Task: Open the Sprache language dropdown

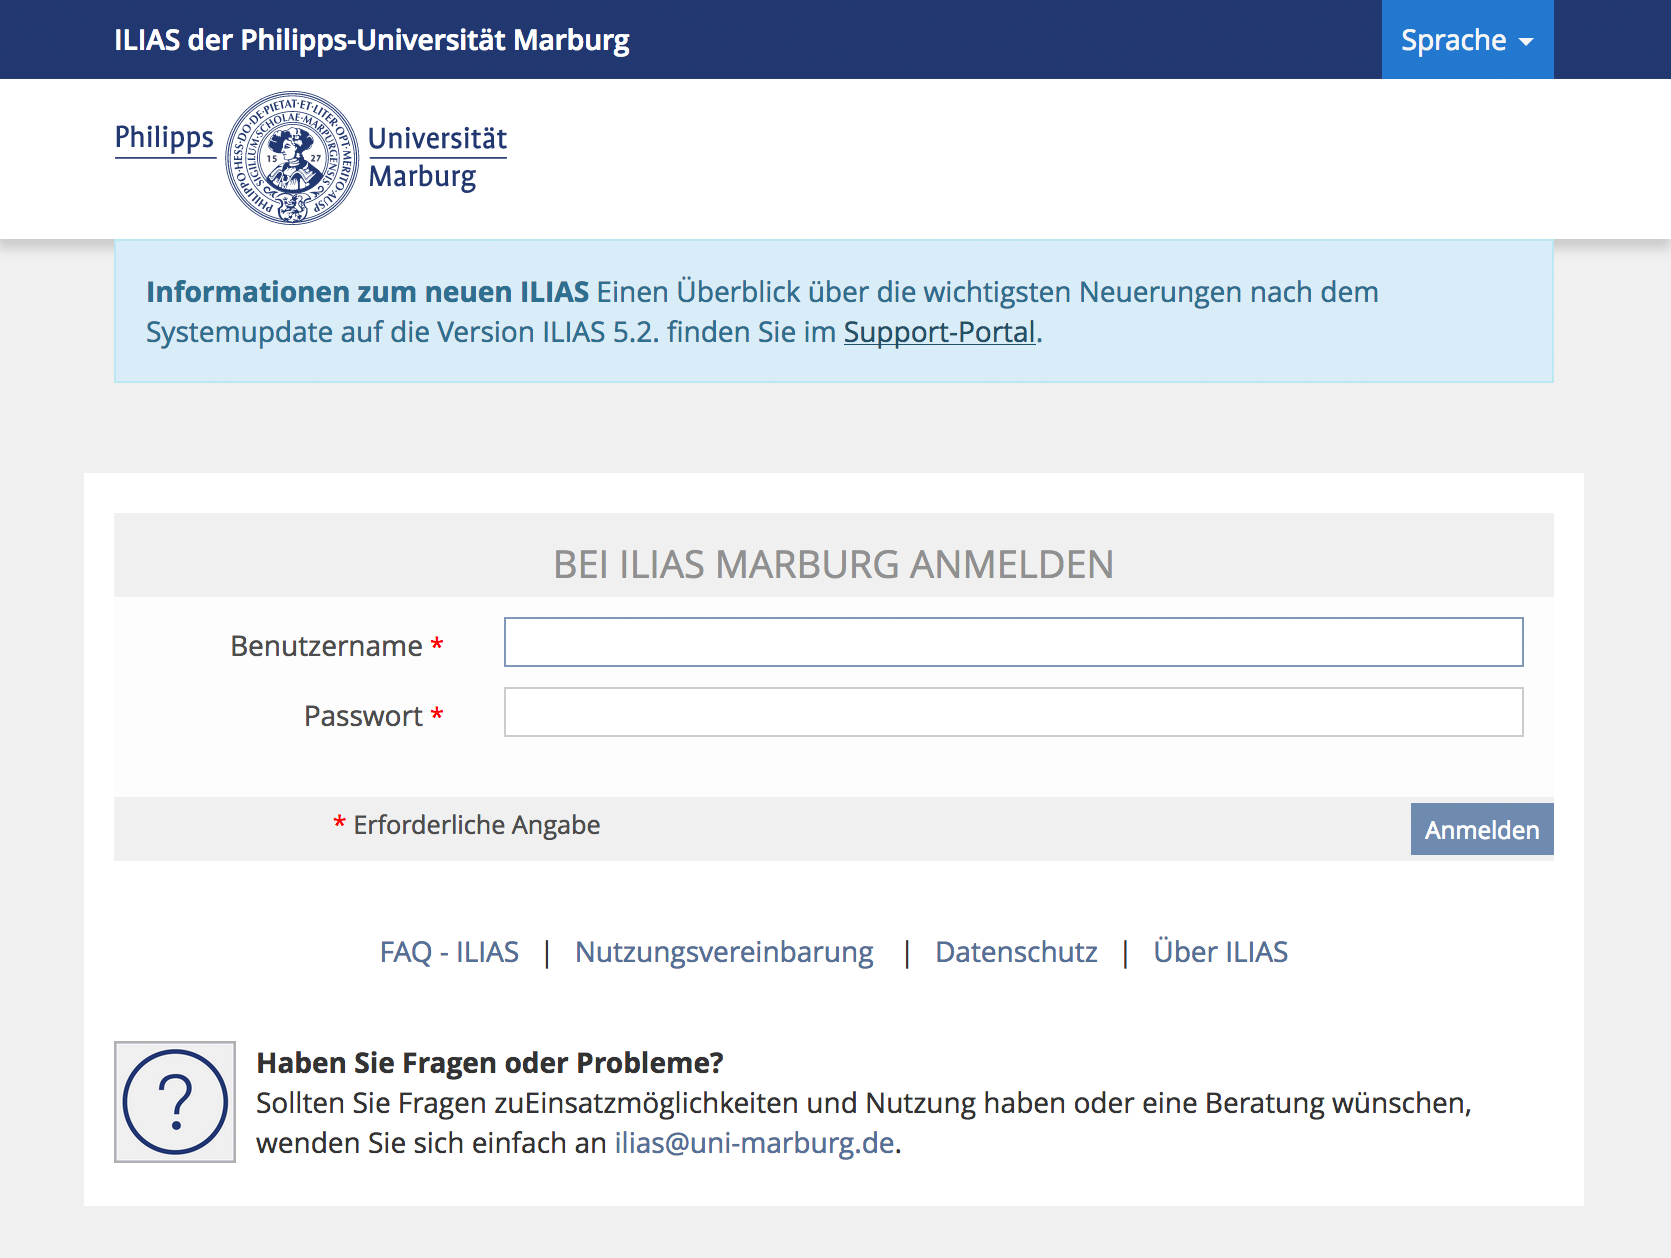Action: point(1467,40)
